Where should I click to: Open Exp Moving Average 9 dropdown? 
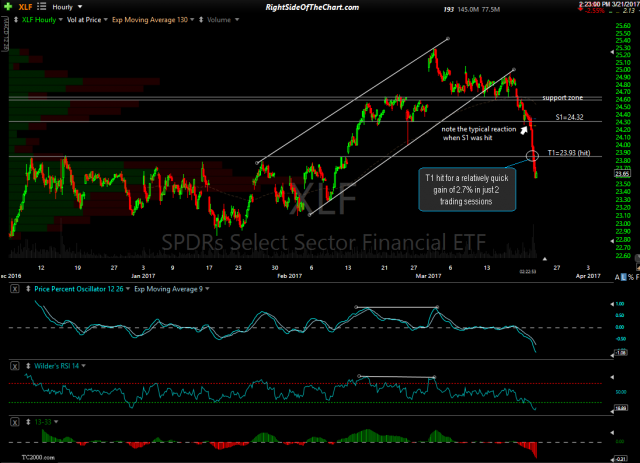(x=207, y=289)
